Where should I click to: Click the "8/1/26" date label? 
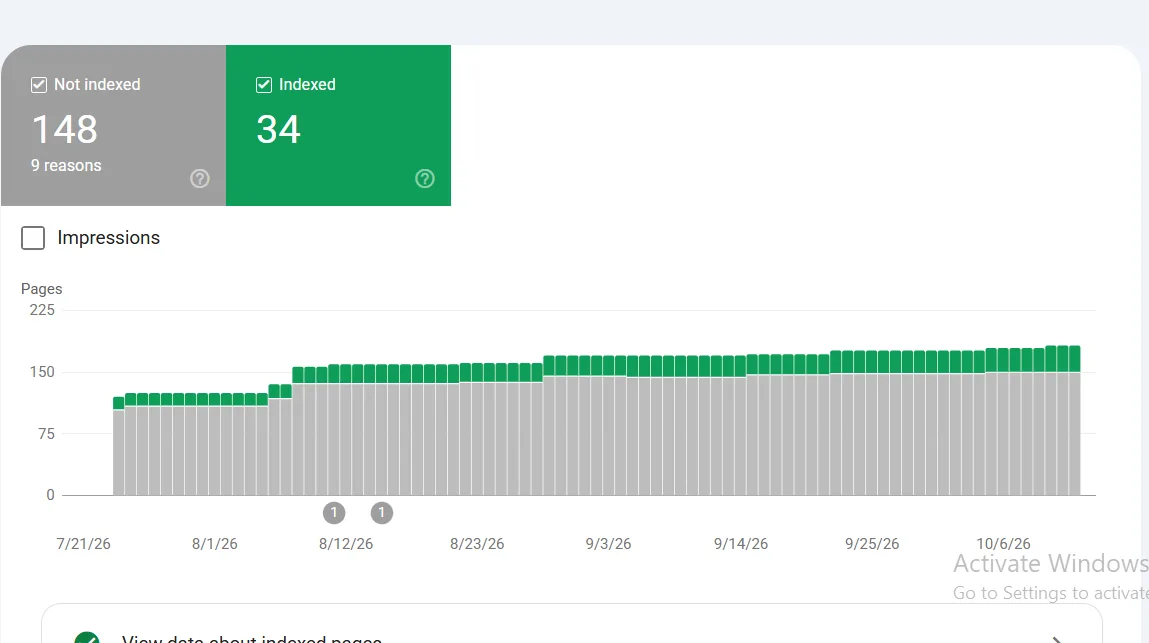(x=215, y=544)
